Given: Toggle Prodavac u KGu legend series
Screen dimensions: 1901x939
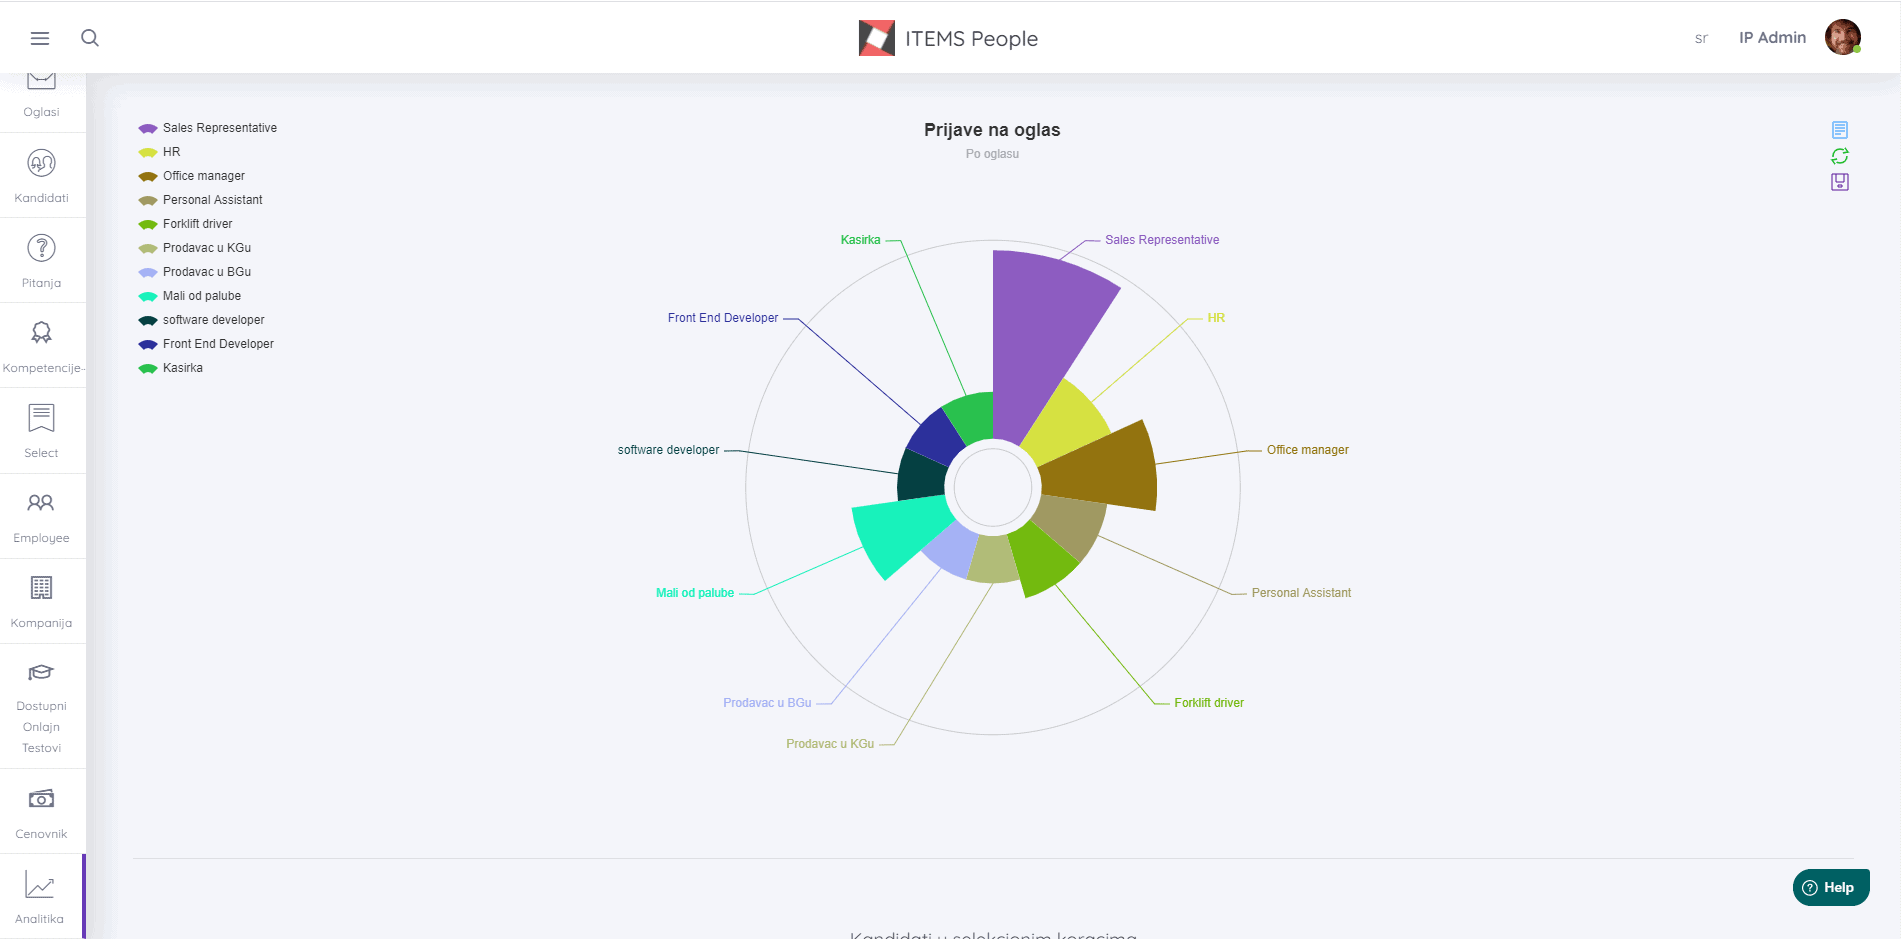Looking at the screenshot, I should (194, 248).
